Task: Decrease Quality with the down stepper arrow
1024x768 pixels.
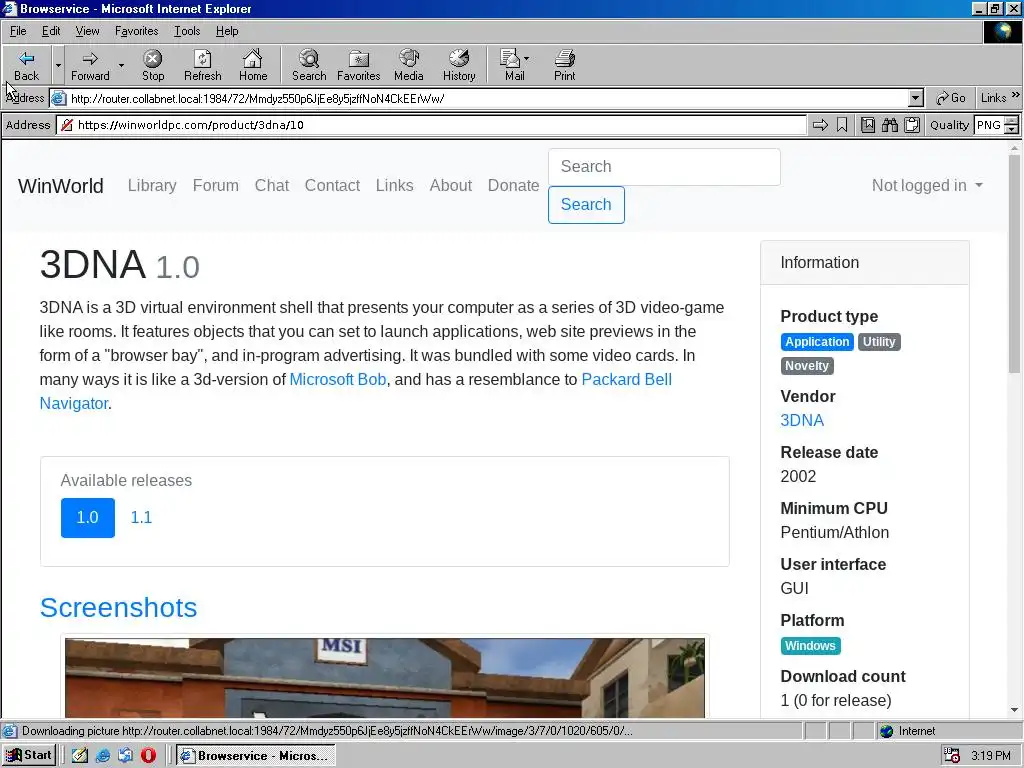Action: (1012, 129)
